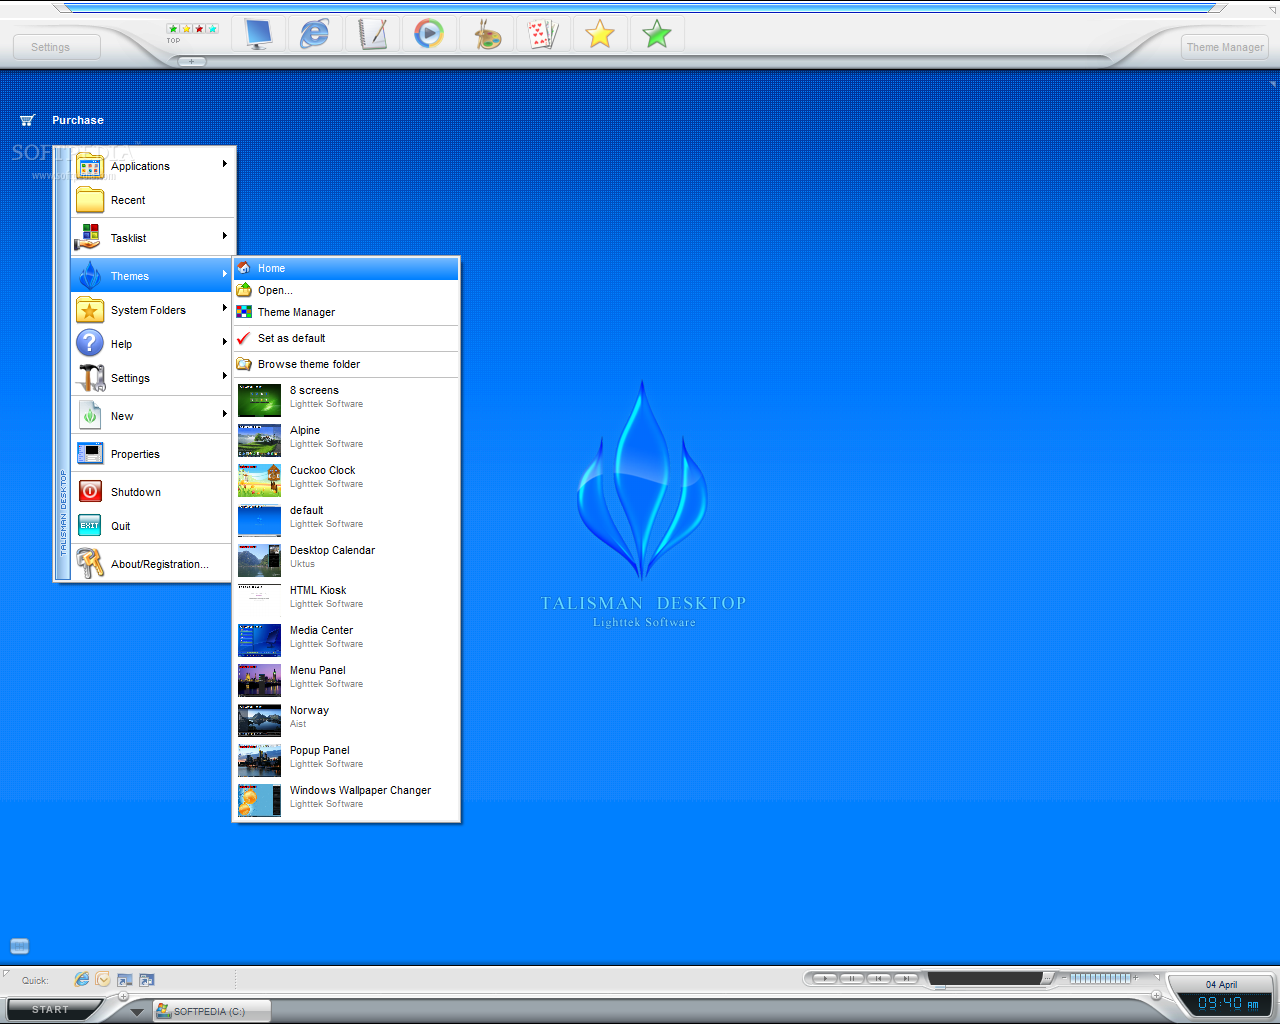Select the small green star top tab

(173, 29)
